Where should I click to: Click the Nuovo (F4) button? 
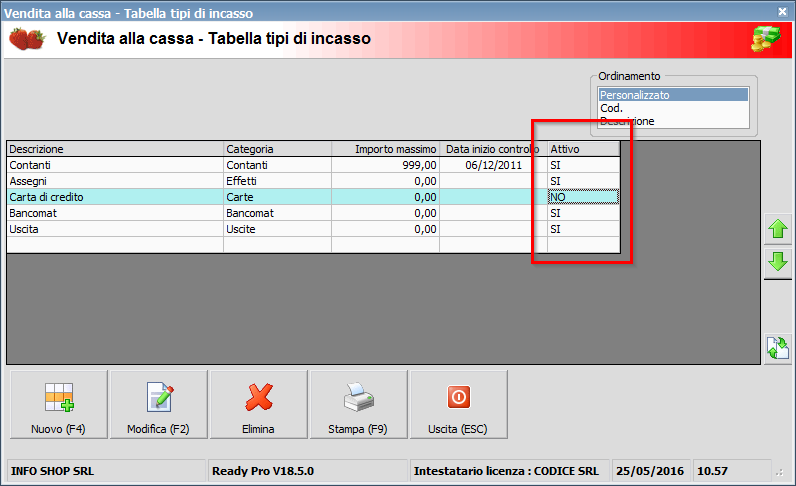[x=59, y=404]
